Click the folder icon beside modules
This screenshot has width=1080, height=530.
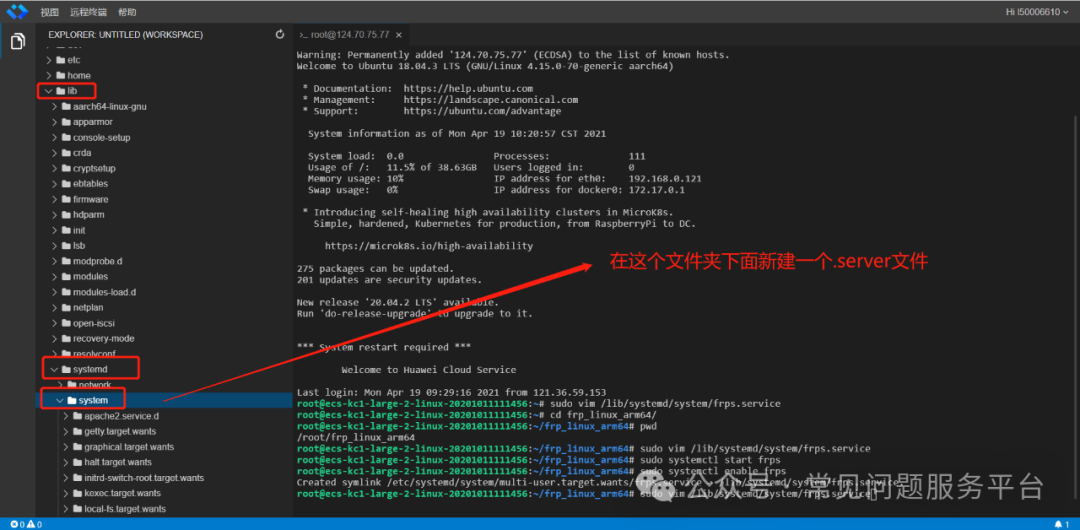(67, 276)
